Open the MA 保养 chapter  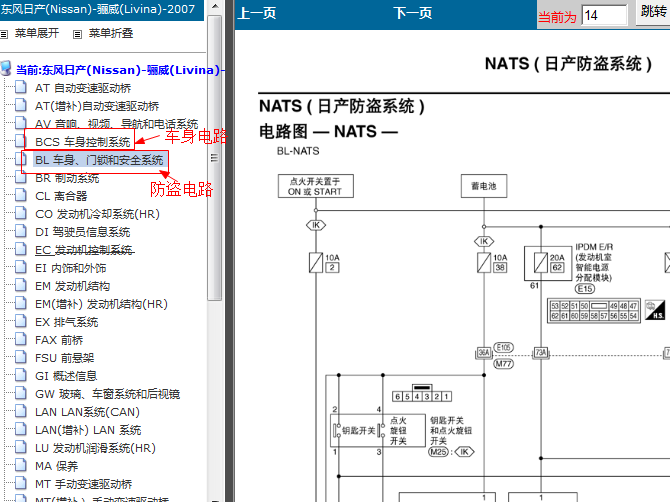pos(56,466)
